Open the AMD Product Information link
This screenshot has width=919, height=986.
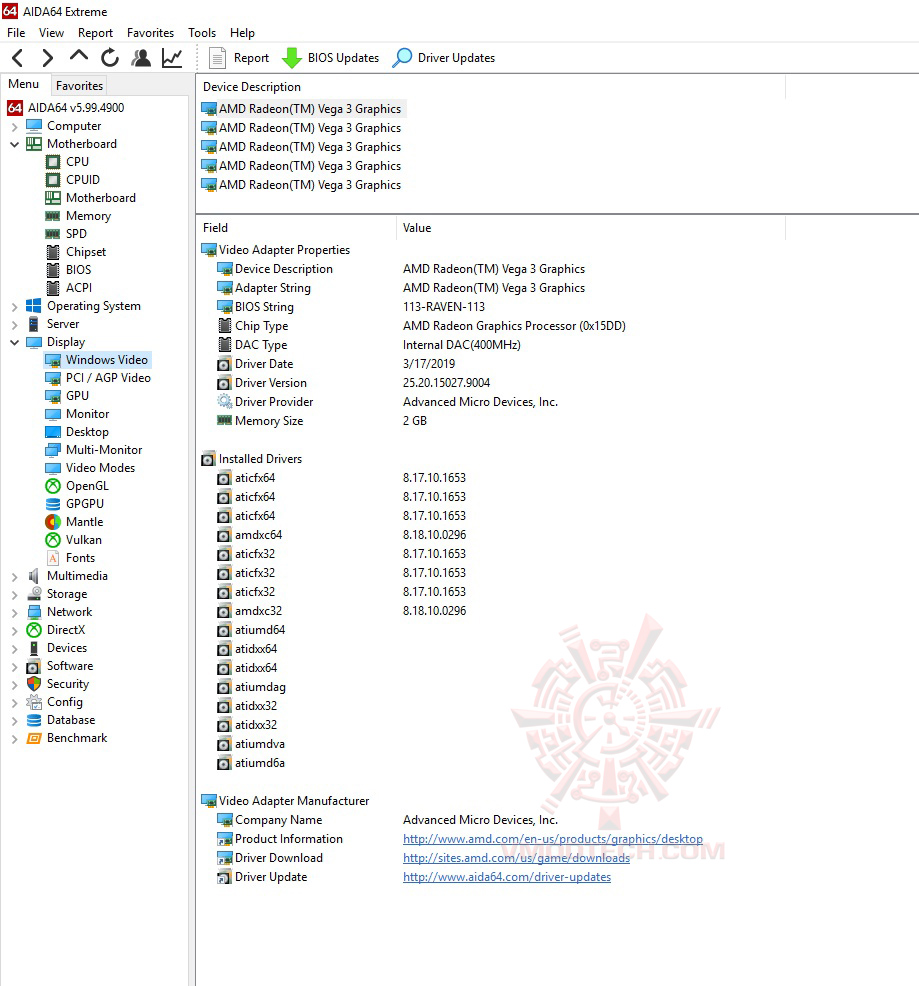553,839
